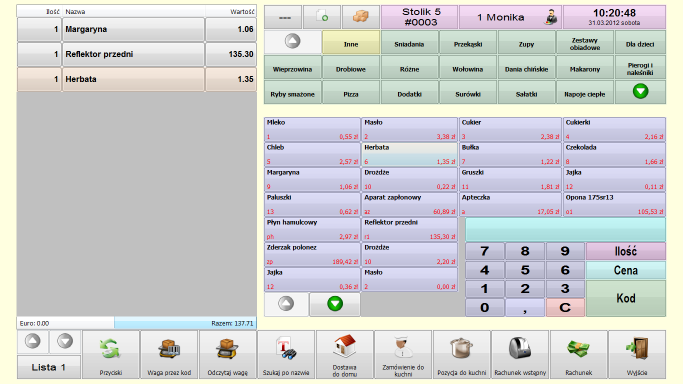683x384 pixels.
Task: Collapse categories with grey up arrow
Action: click(x=292, y=42)
